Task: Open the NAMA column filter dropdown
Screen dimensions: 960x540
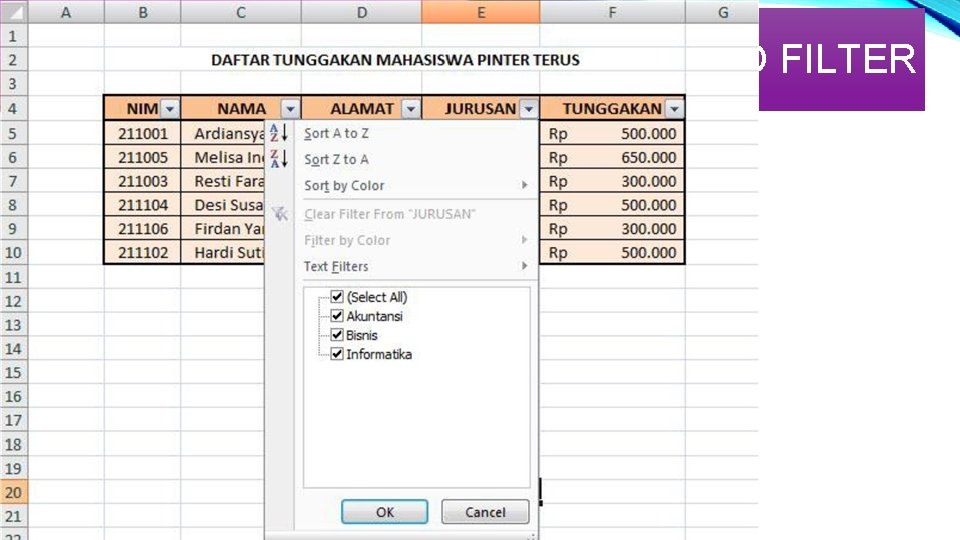Action: 290,109
